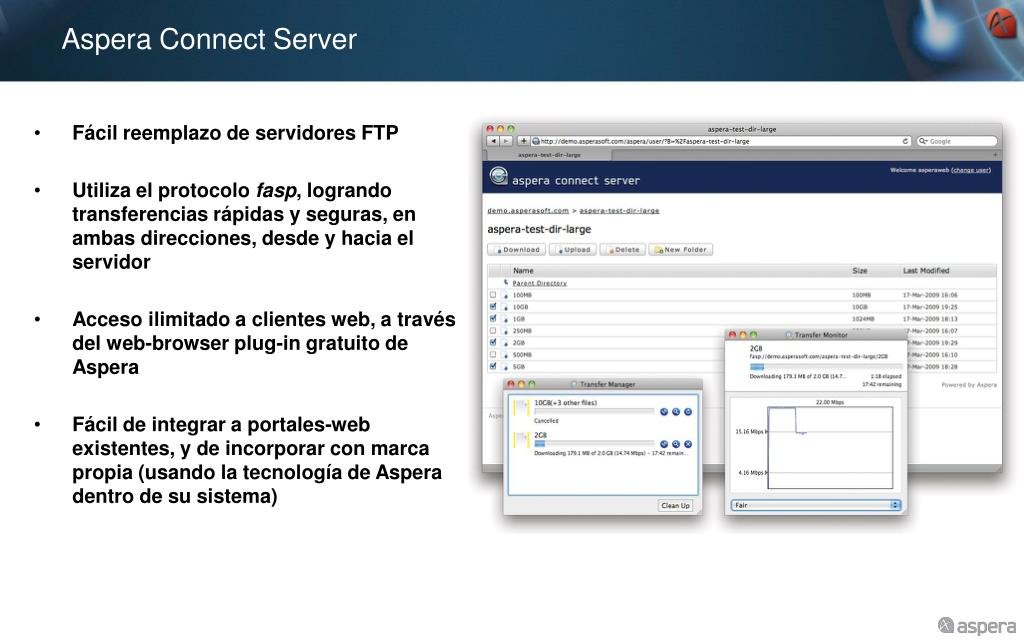Untick the checkbox for the 2GB file
The width and height of the screenshot is (1024, 640).
(493, 342)
